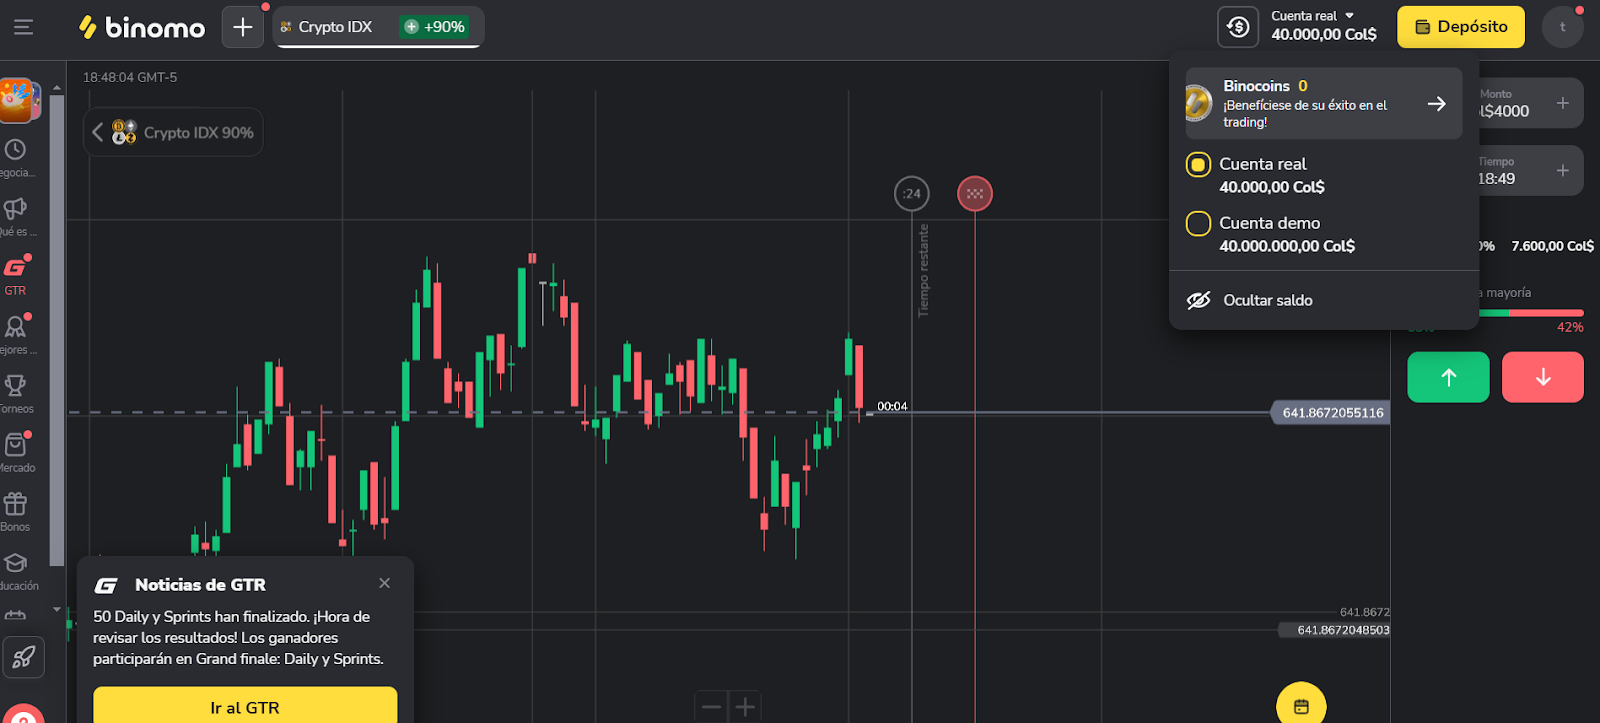1600x723 pixels.
Task: Click the green up-arrow trade button
Action: (x=1448, y=377)
